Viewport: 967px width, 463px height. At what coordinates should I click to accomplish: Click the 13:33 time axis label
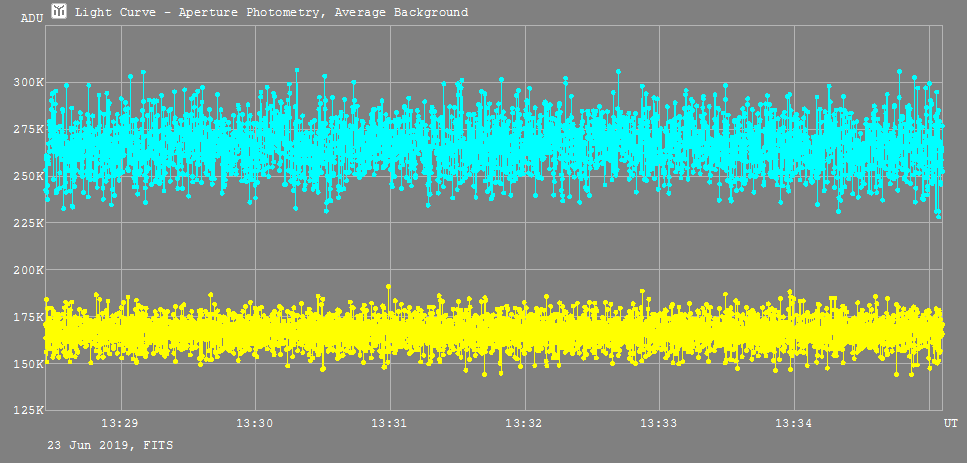(659, 424)
